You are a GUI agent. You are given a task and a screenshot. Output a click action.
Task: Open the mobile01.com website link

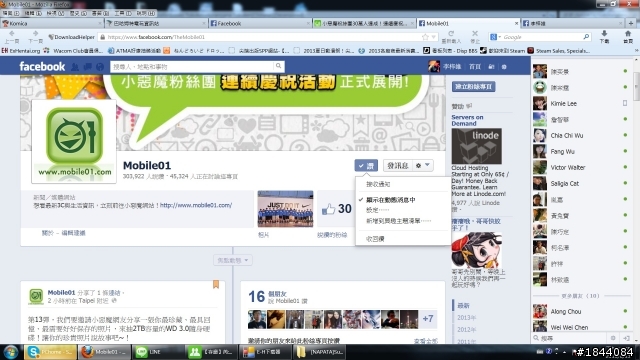click(x=196, y=205)
